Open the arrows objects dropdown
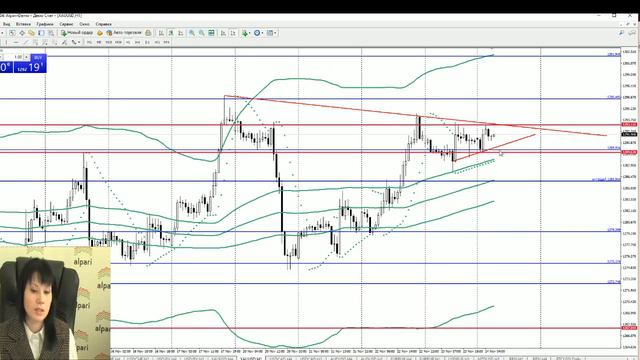This screenshot has height=360, width=640. pyautogui.click(x=75, y=42)
